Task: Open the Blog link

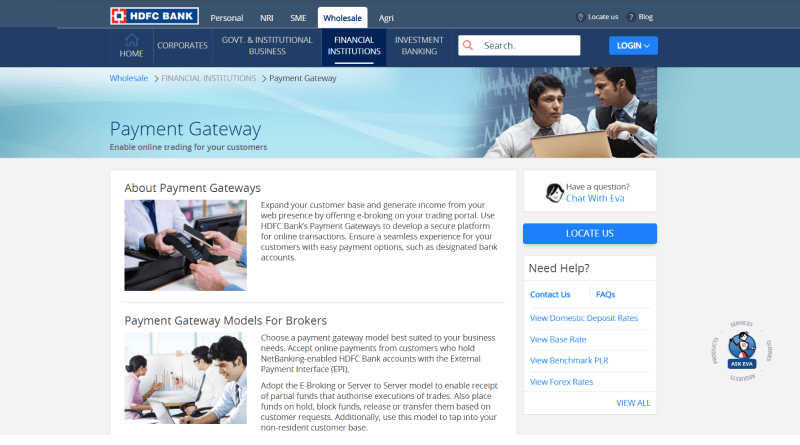Action: pos(645,17)
